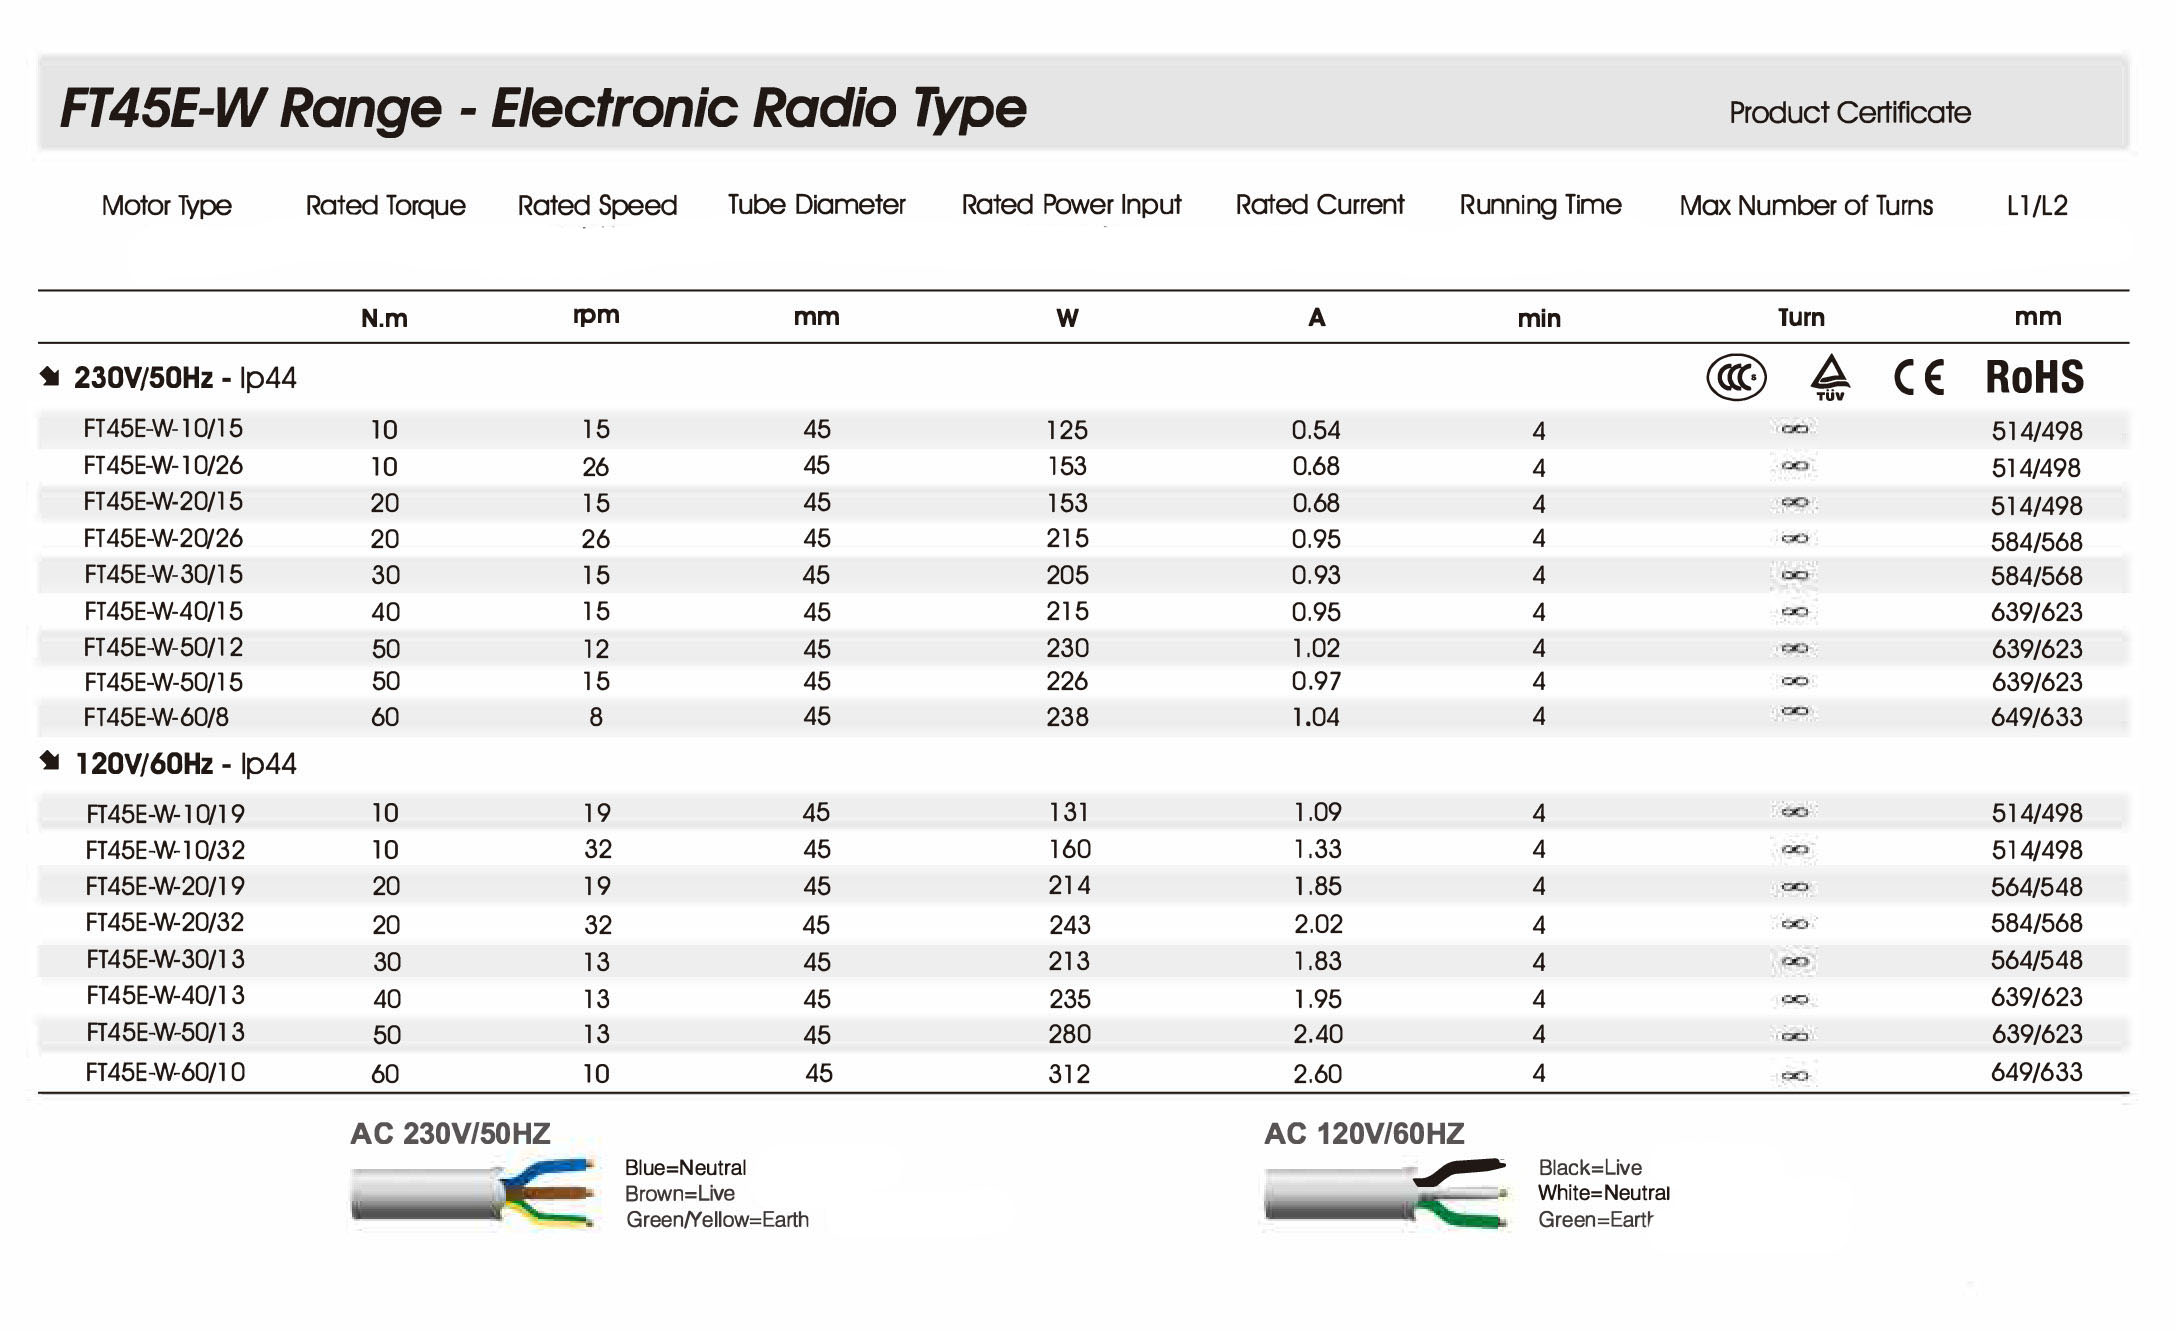Click the AC 120V/60HZ cable wiring image
The image size is (2176, 1331).
(1386, 1193)
